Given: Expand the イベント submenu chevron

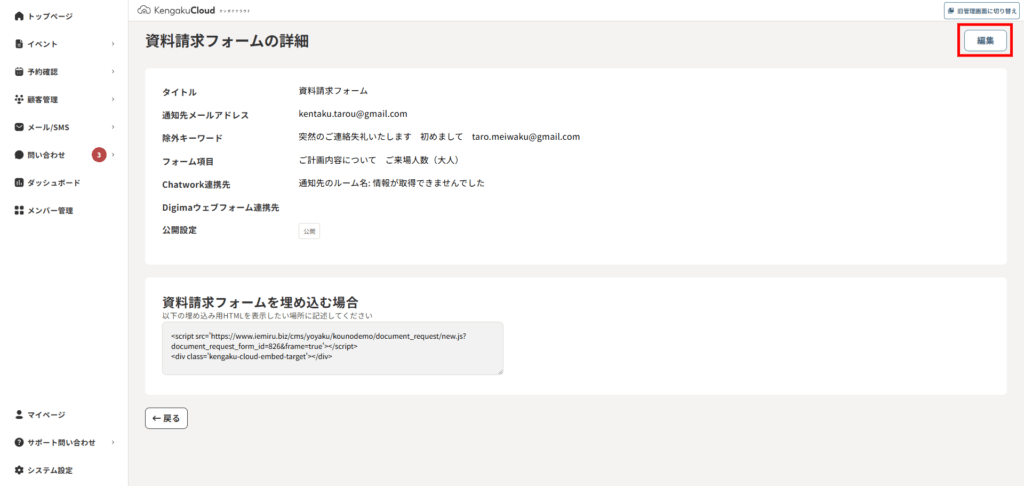Looking at the screenshot, I should pos(113,44).
